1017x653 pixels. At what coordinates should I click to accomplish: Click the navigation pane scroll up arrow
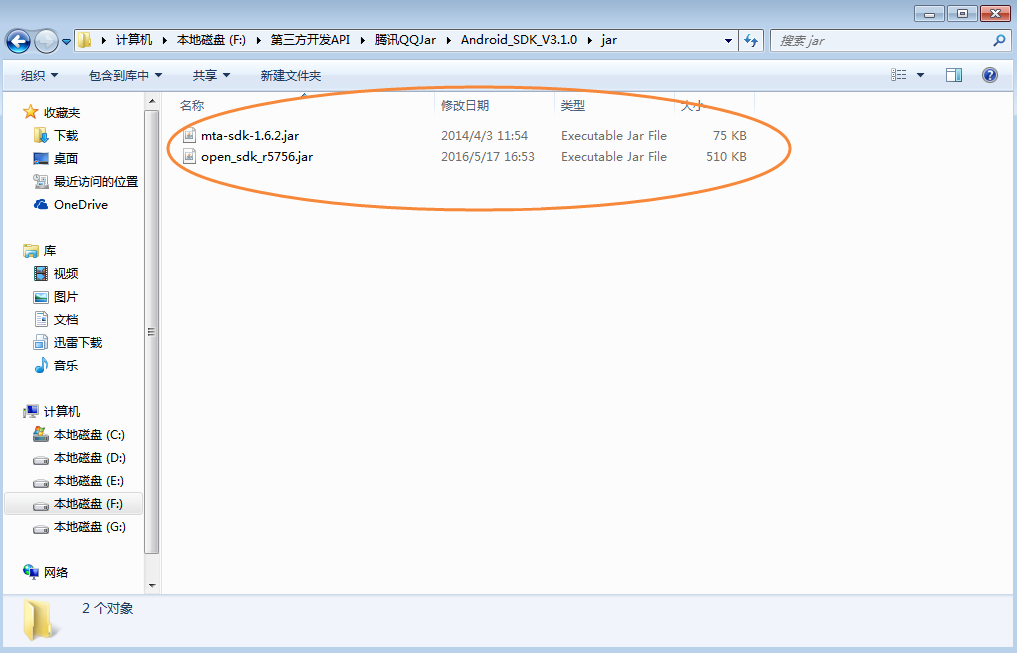tap(152, 101)
